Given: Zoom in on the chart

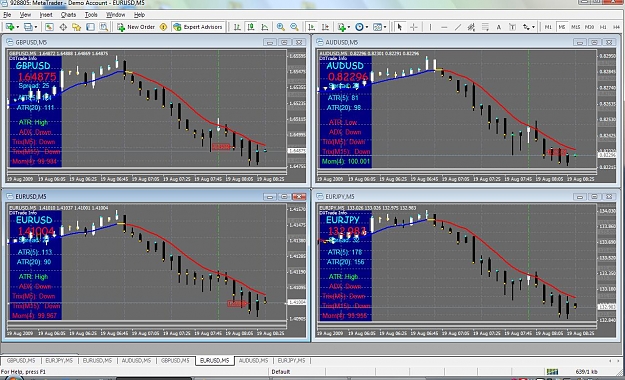Looking at the screenshot, I should [281, 27].
